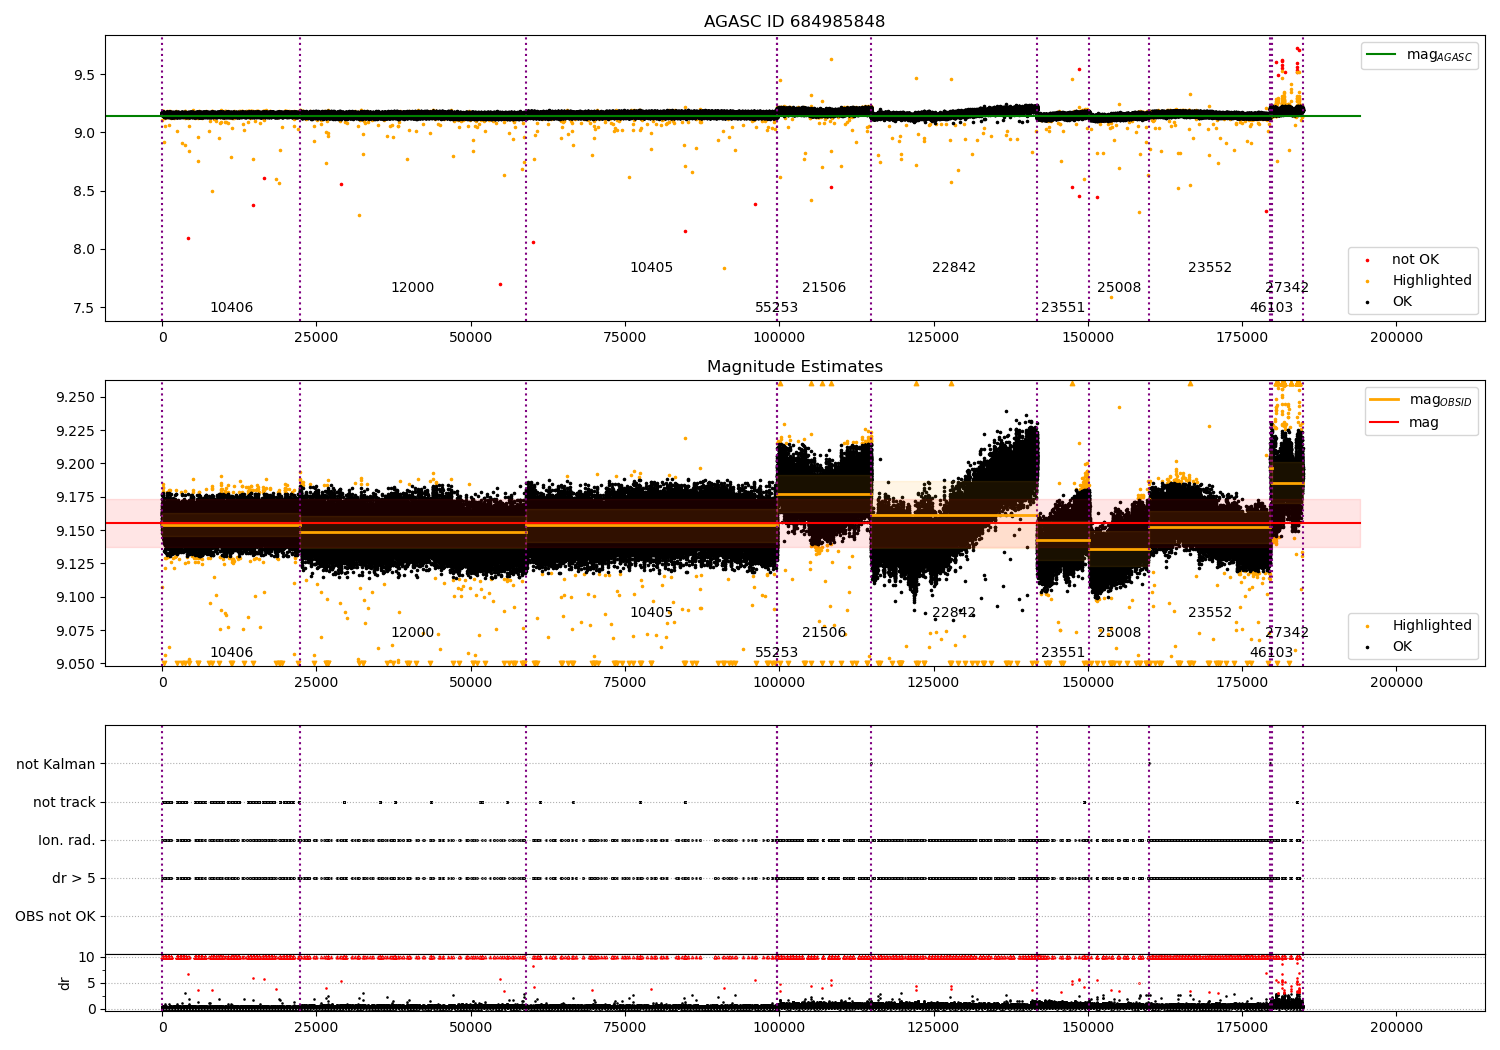Click the 150000 x-tick under Magnitude Estimates plot
Screen dimensions: 1500x1050
pyautogui.click(x=1087, y=683)
